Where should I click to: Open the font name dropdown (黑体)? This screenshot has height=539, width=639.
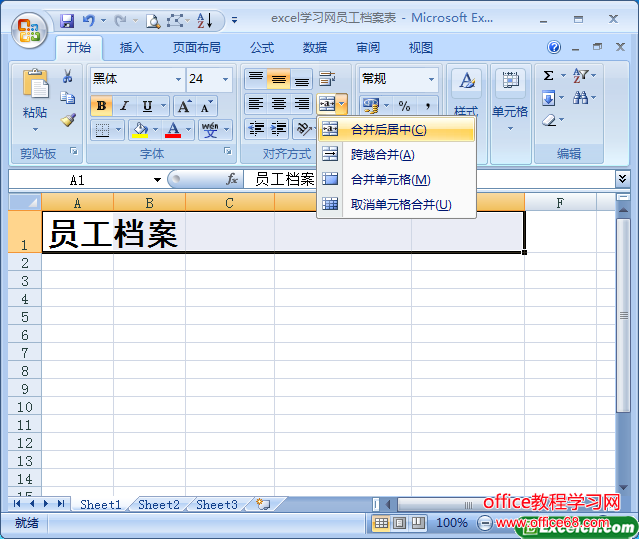pyautogui.click(x=178, y=79)
